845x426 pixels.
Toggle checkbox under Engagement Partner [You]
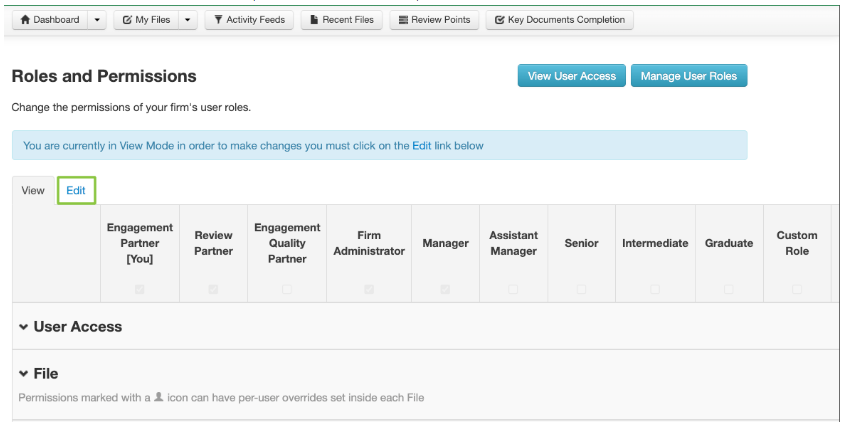pyautogui.click(x=140, y=289)
